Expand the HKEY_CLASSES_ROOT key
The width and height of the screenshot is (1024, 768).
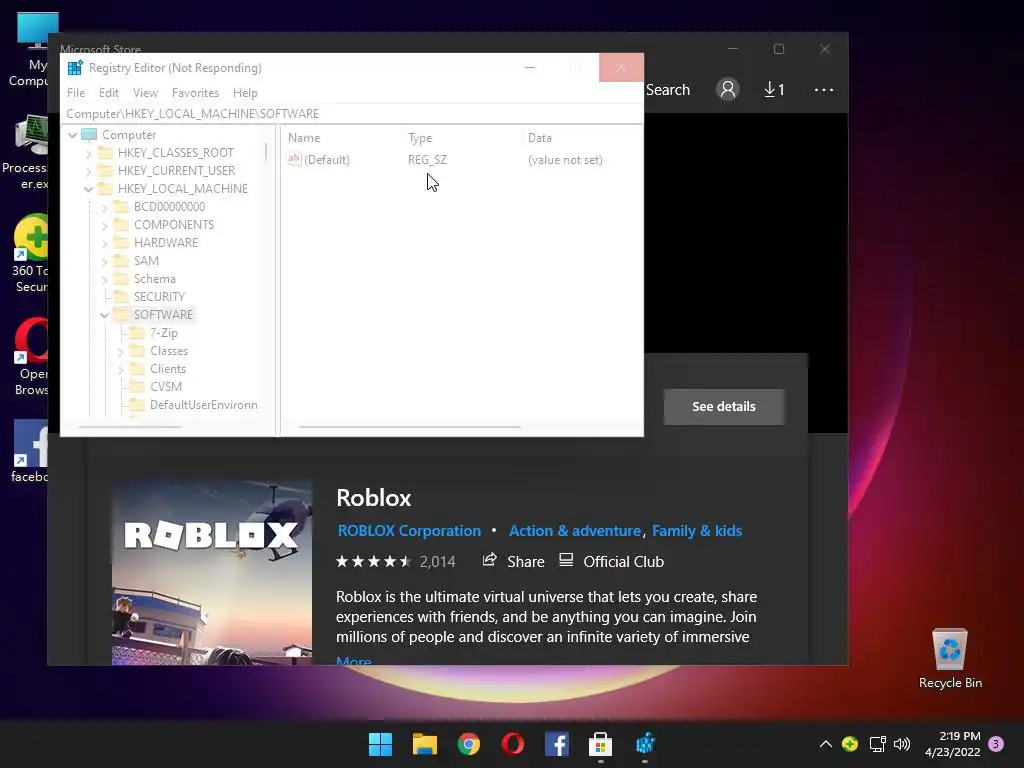89,153
